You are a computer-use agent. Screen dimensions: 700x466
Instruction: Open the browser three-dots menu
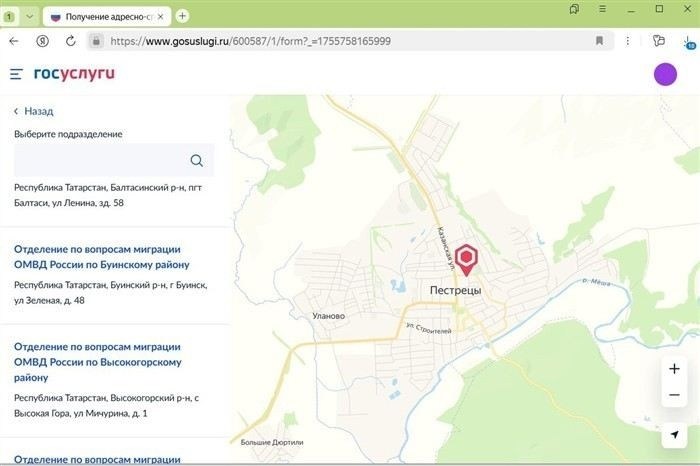point(627,41)
